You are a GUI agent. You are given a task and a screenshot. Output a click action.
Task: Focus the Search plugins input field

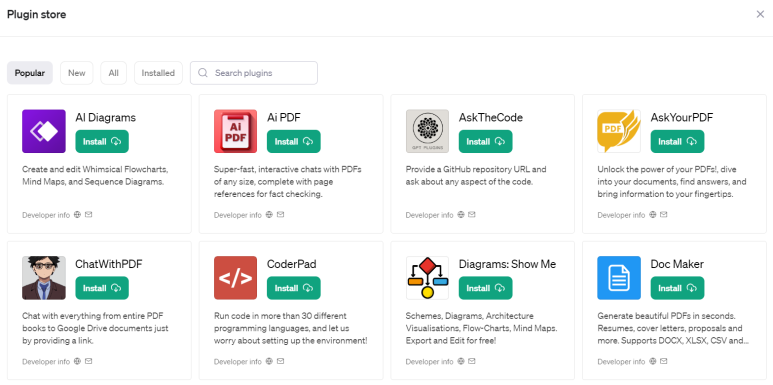click(x=254, y=73)
